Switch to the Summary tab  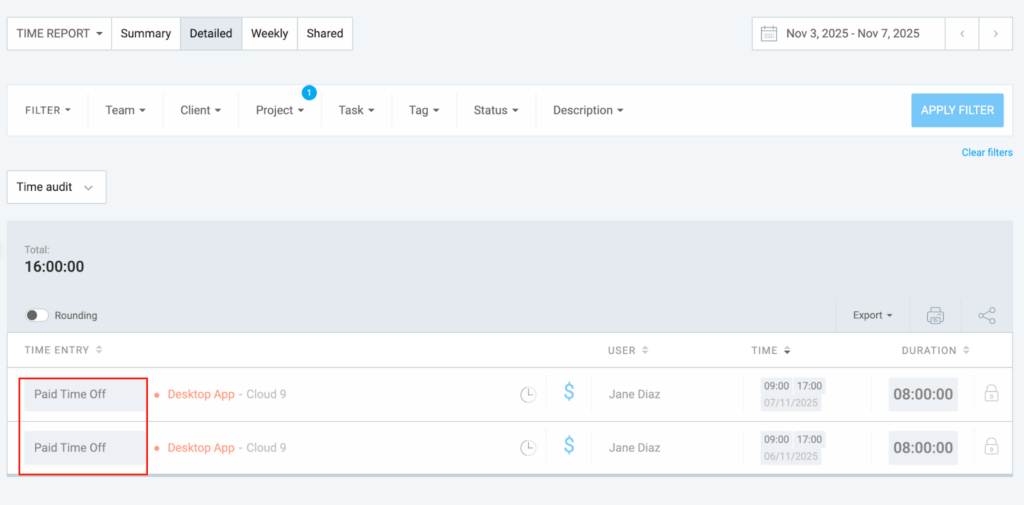point(146,33)
